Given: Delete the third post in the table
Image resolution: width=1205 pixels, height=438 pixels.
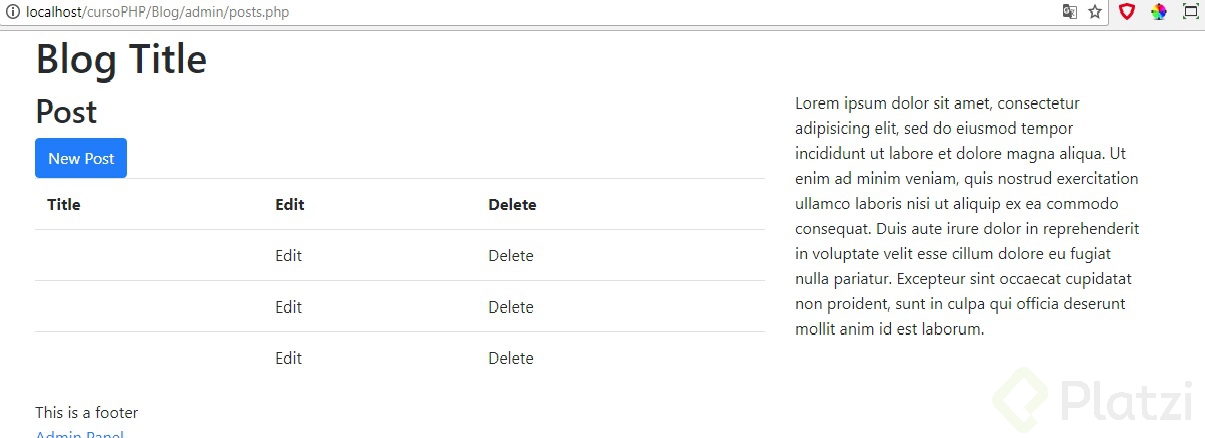Looking at the screenshot, I should tap(510, 358).
